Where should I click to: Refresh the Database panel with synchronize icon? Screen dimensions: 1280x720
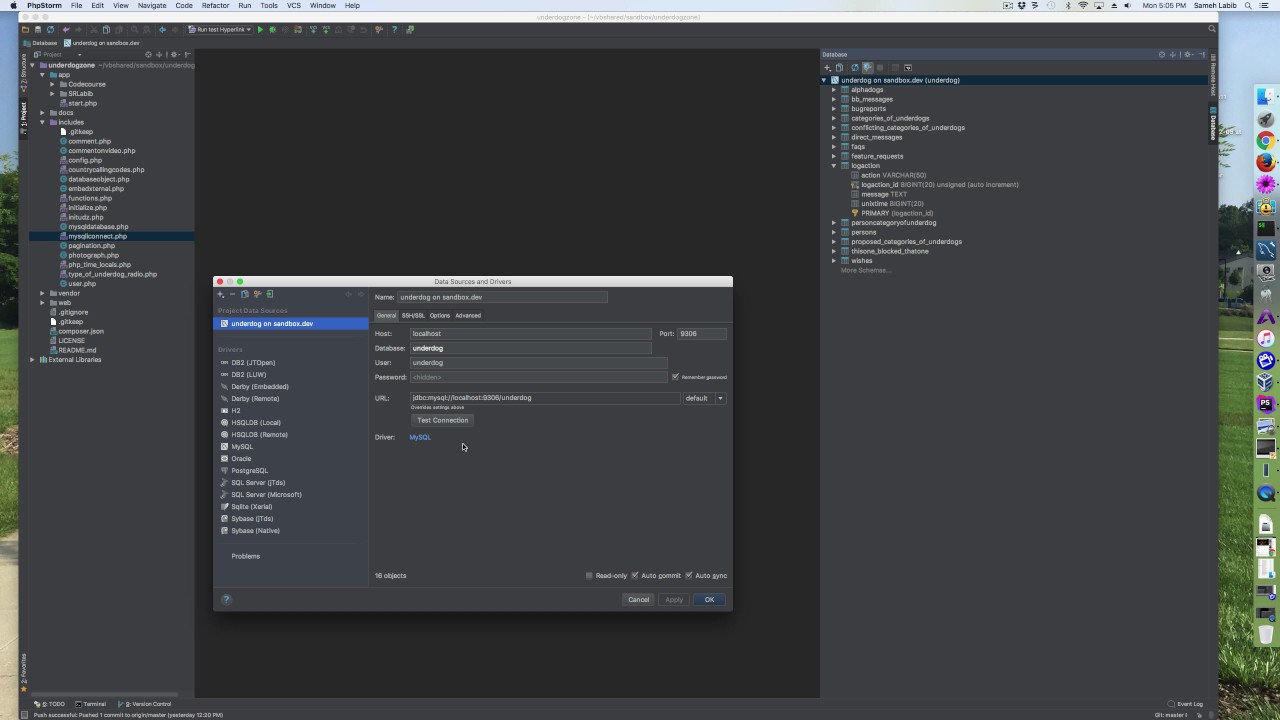[855, 68]
